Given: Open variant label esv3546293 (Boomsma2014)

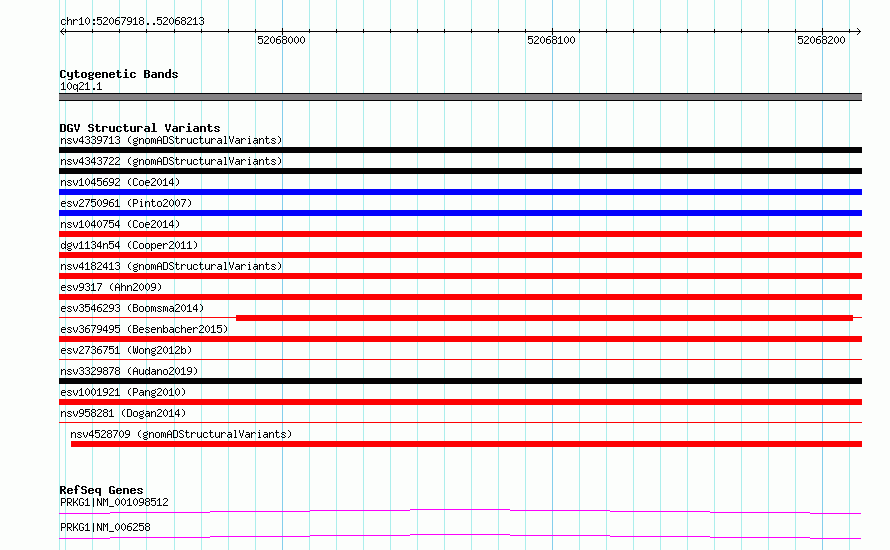Looking at the screenshot, I should [132, 308].
